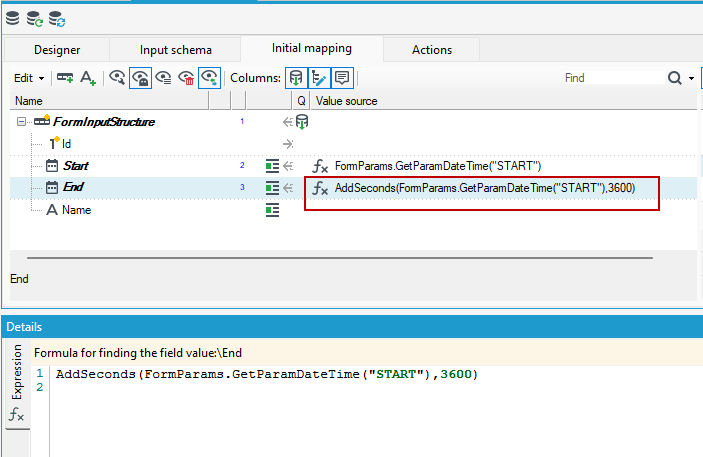Collapse the FormInputStructure node
This screenshot has width=703, height=457.
(21, 122)
